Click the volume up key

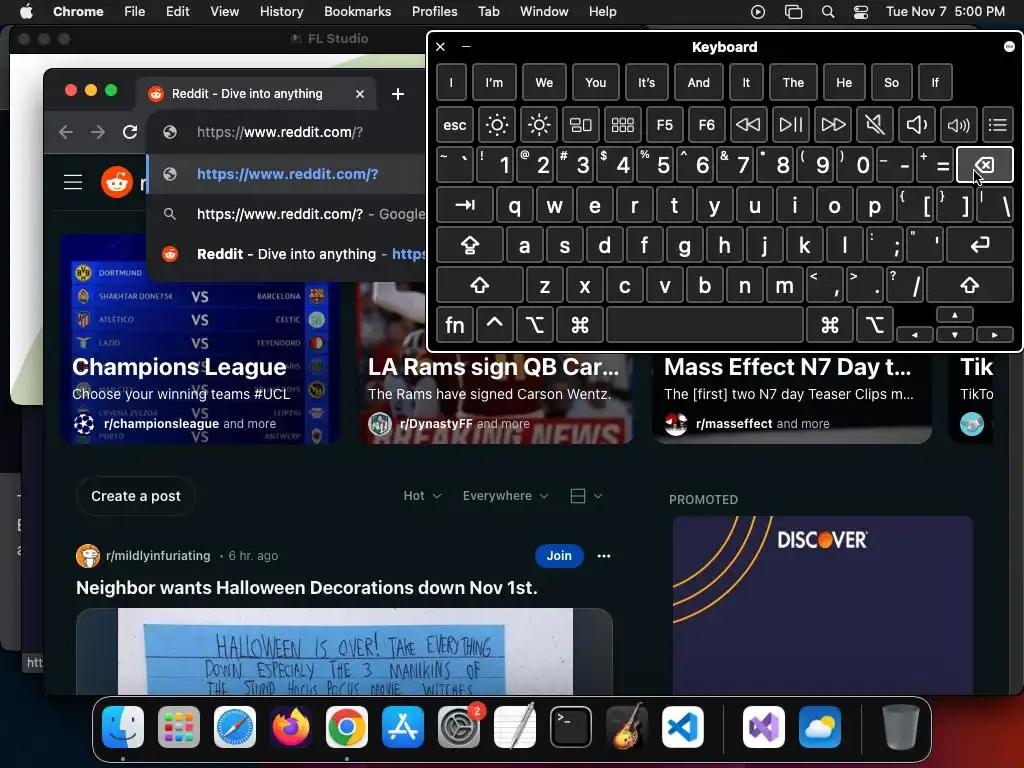(958, 124)
